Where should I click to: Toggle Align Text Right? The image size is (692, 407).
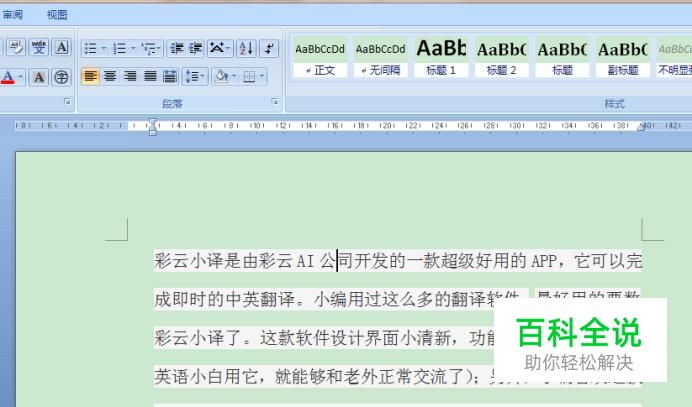pos(130,76)
